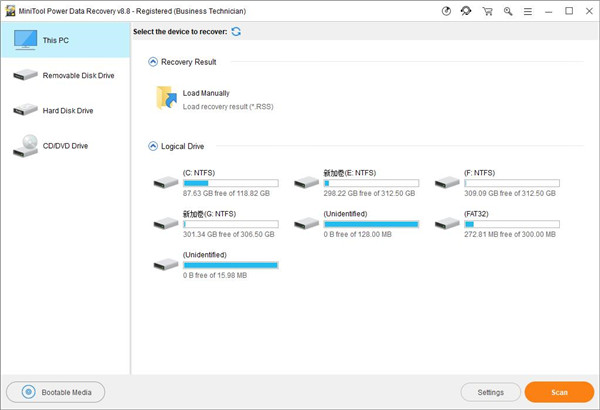Click the Bootable Media disc icon

point(28,392)
